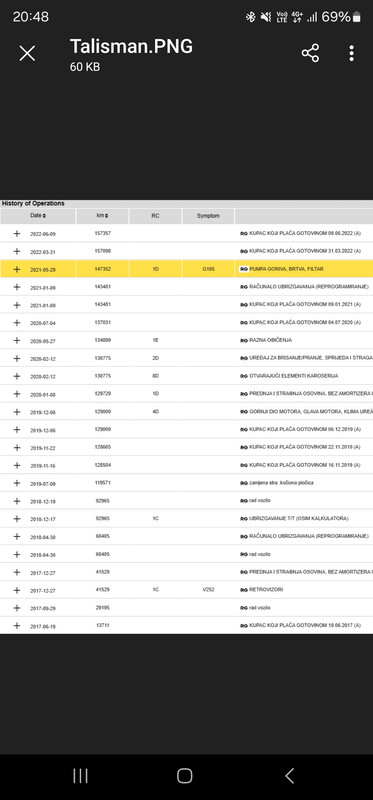The width and height of the screenshot is (373, 800).
Task: Click the UBRIZGAVANJE T/T (OSIM KALKULATORA) description
Action: 299,518
